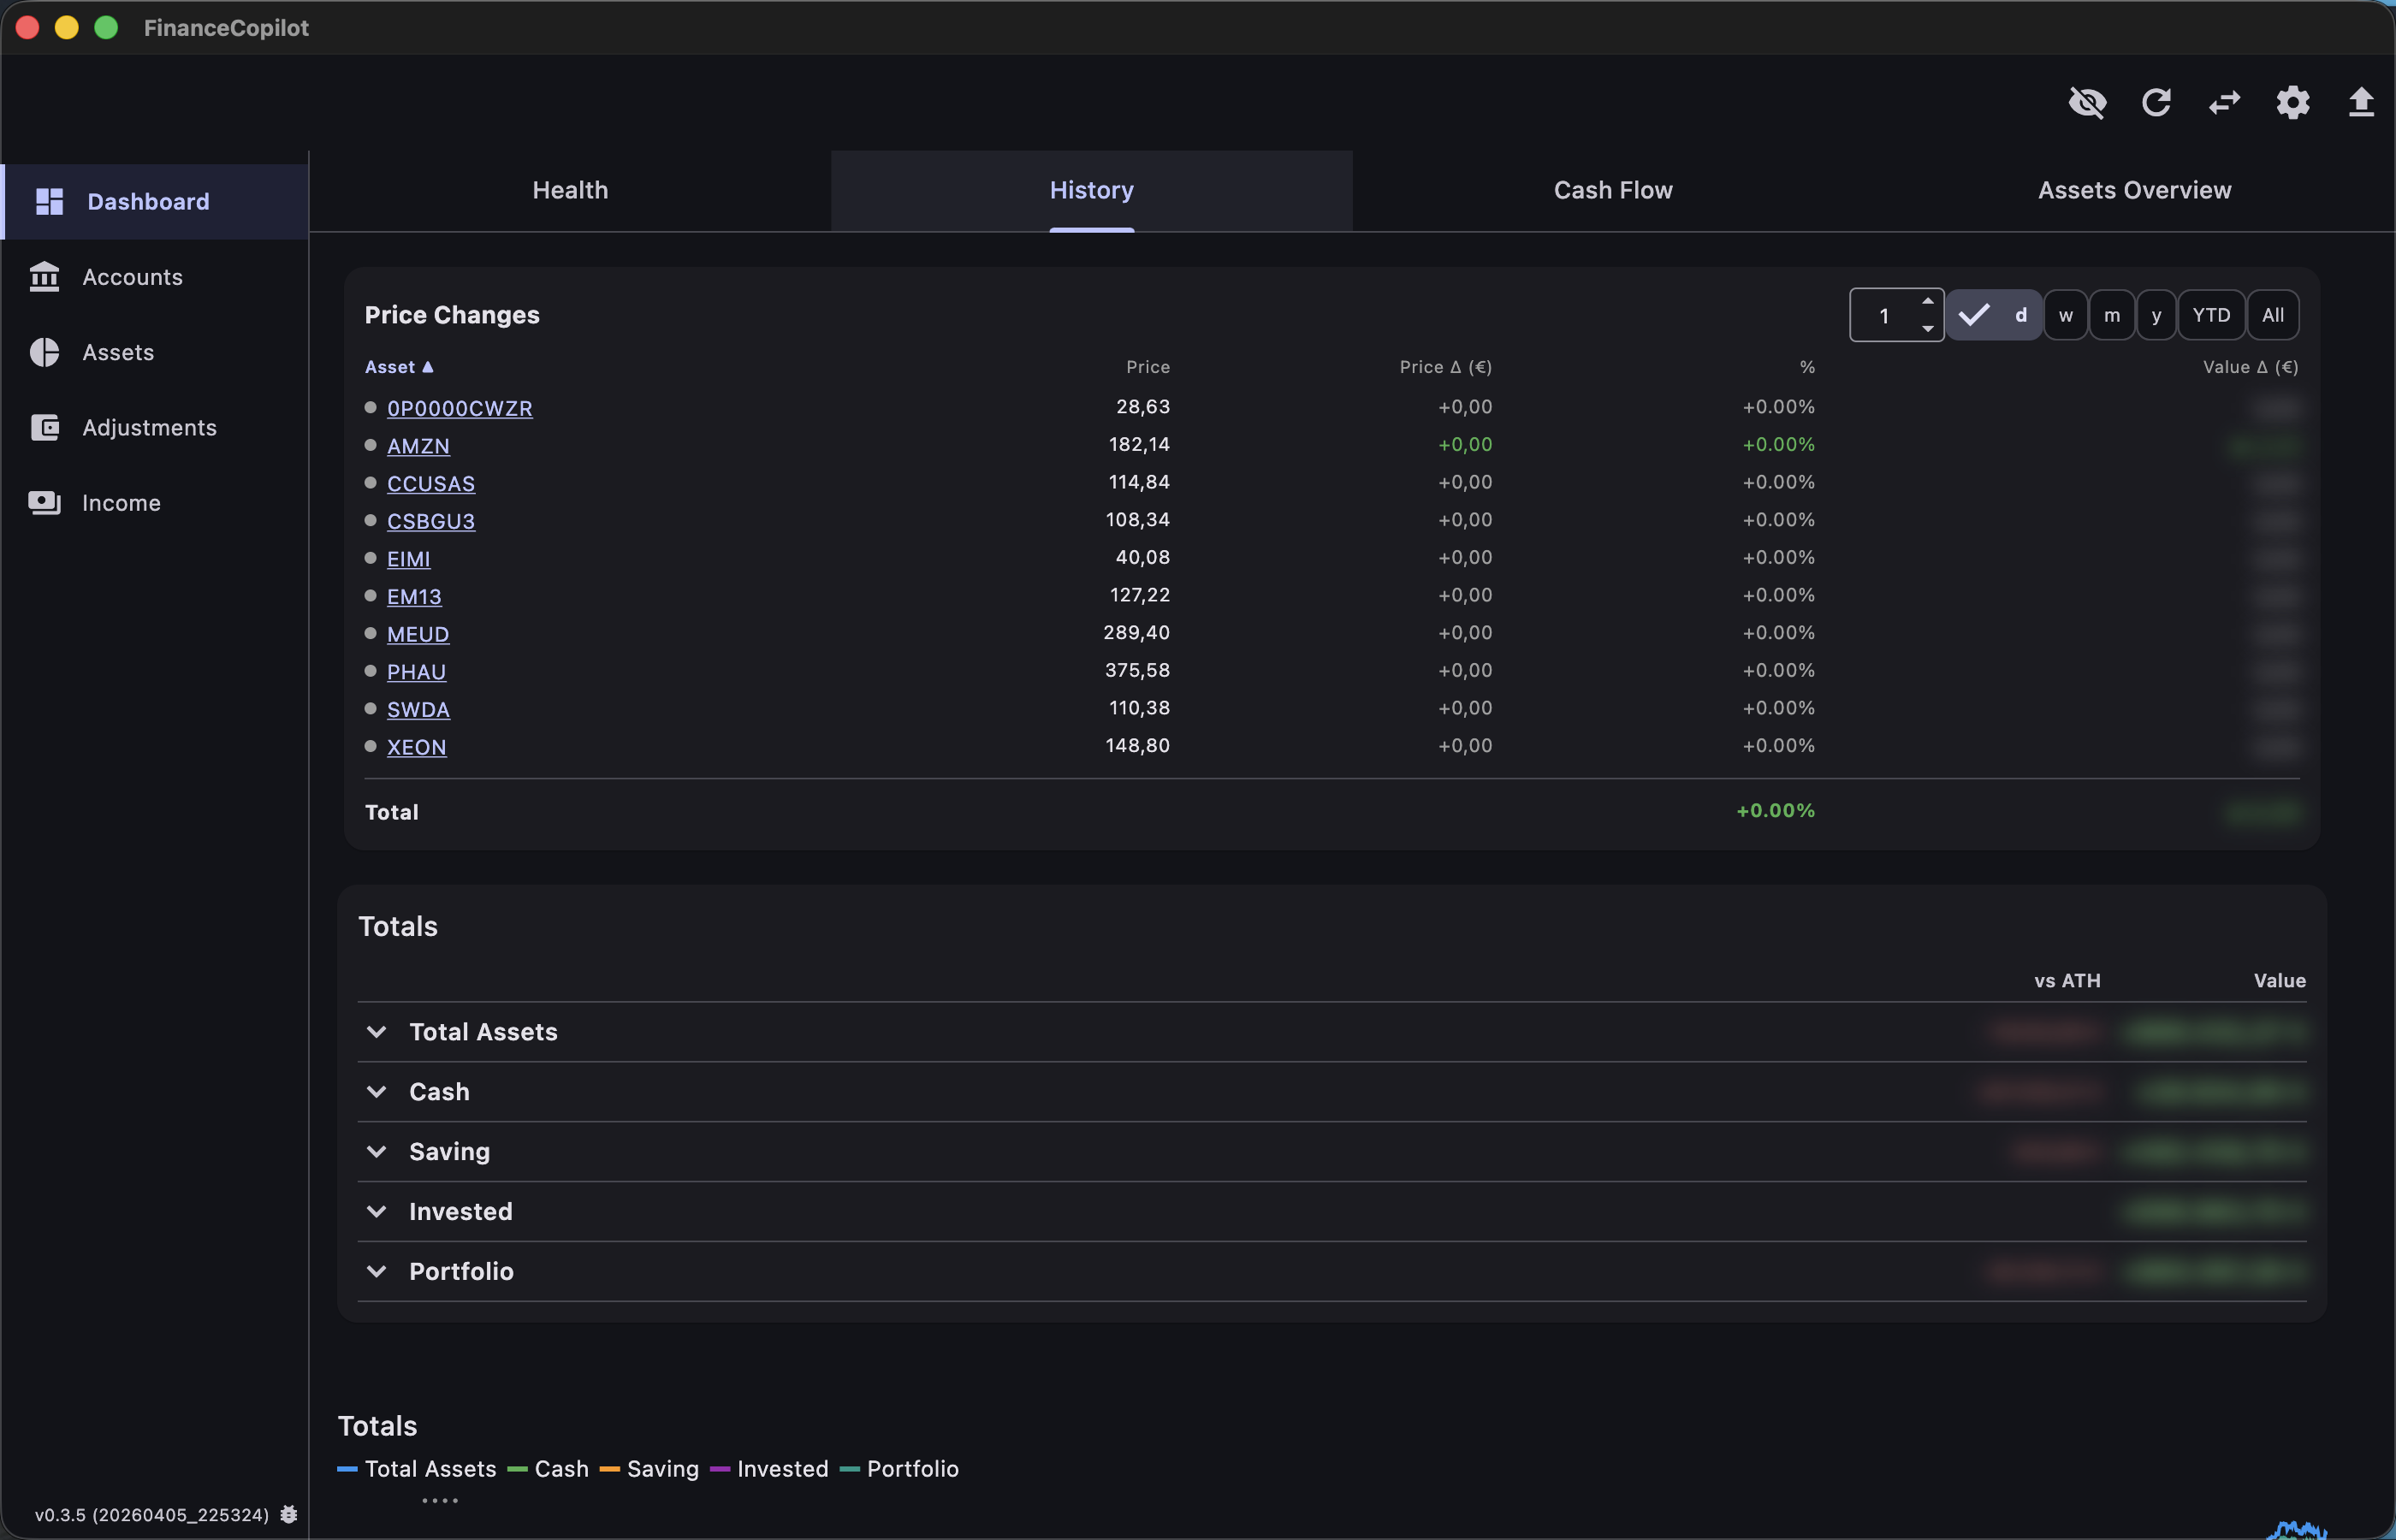Collapse the Invested section in Totals
2396x1540 pixels.
click(378, 1211)
